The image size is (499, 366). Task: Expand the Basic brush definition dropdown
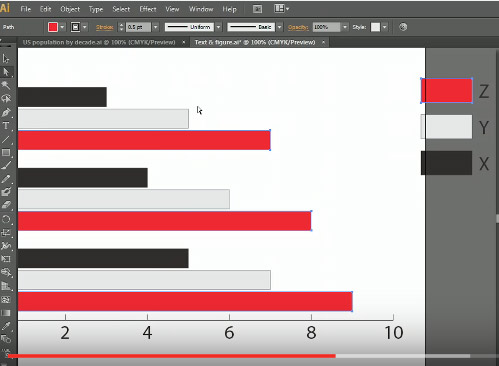[x=280, y=27]
